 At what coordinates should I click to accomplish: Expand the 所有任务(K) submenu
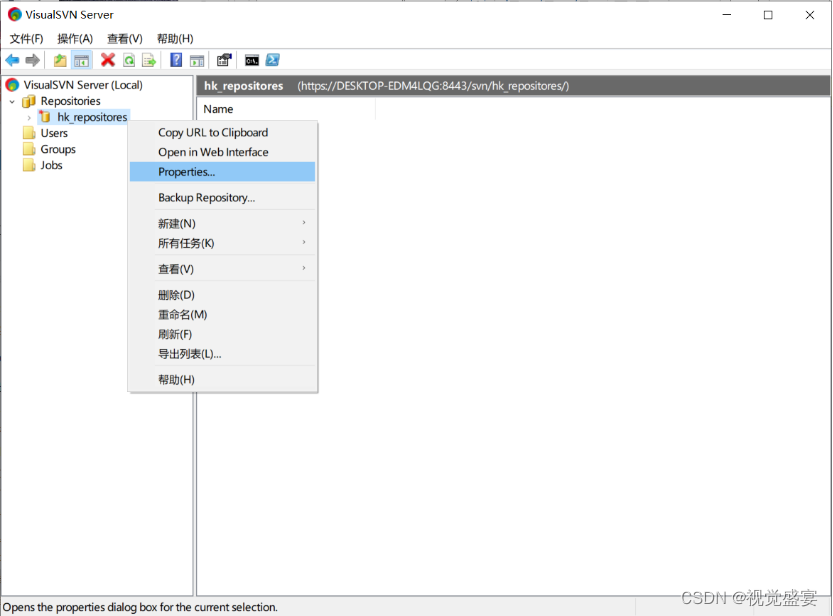(223, 243)
